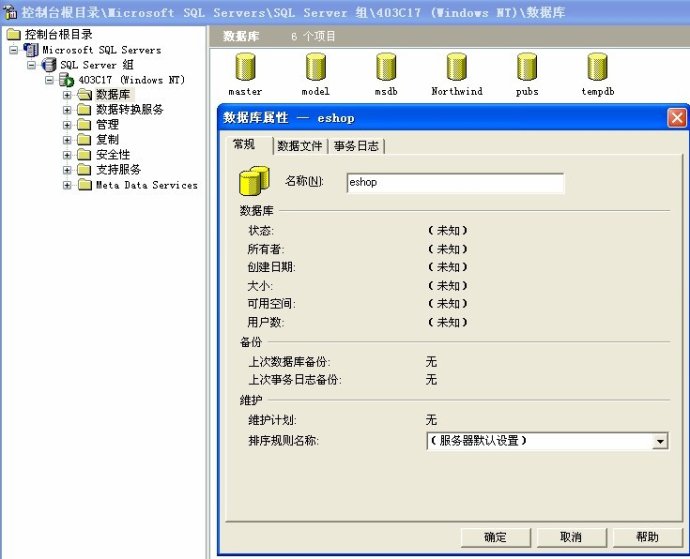Image resolution: width=690 pixels, height=559 pixels.
Task: Expand the 管理 tree node
Action: [x=67, y=125]
